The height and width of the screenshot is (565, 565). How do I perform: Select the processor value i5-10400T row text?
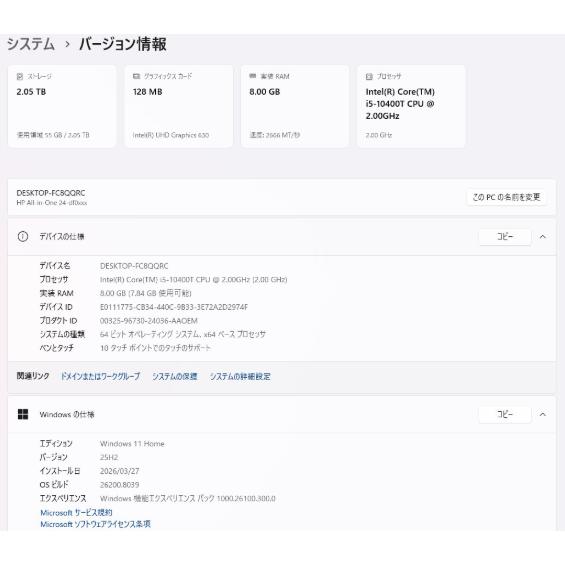193,280
